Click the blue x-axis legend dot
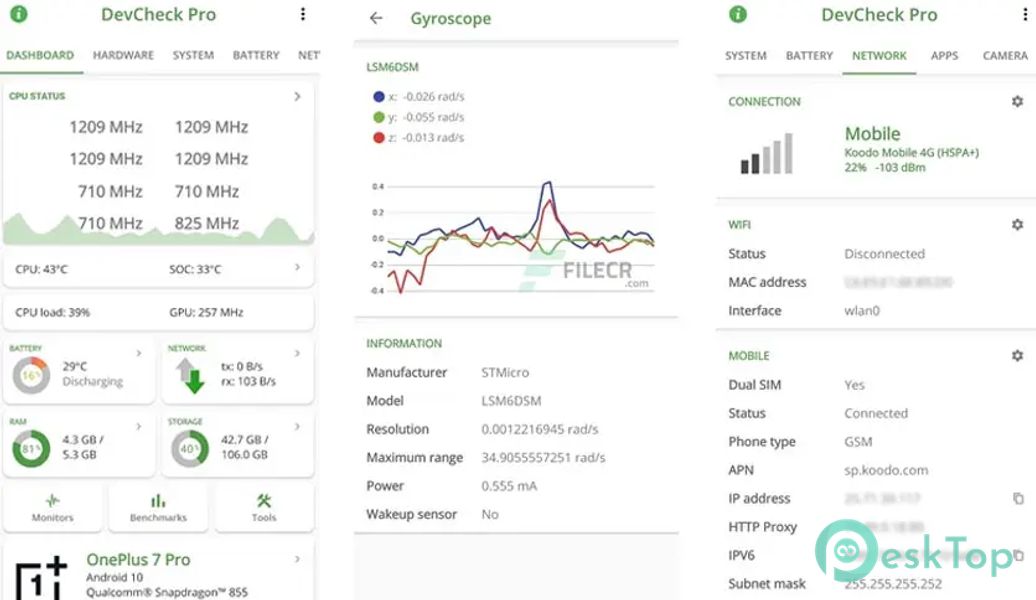 378,97
